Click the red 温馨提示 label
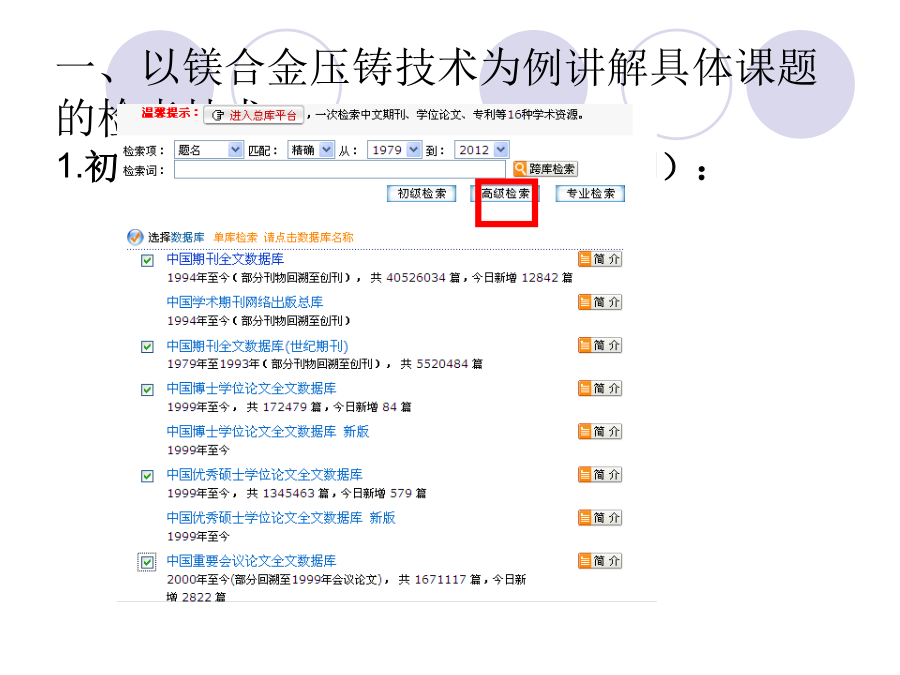Viewport: 900px width, 675px height. (x=170, y=112)
